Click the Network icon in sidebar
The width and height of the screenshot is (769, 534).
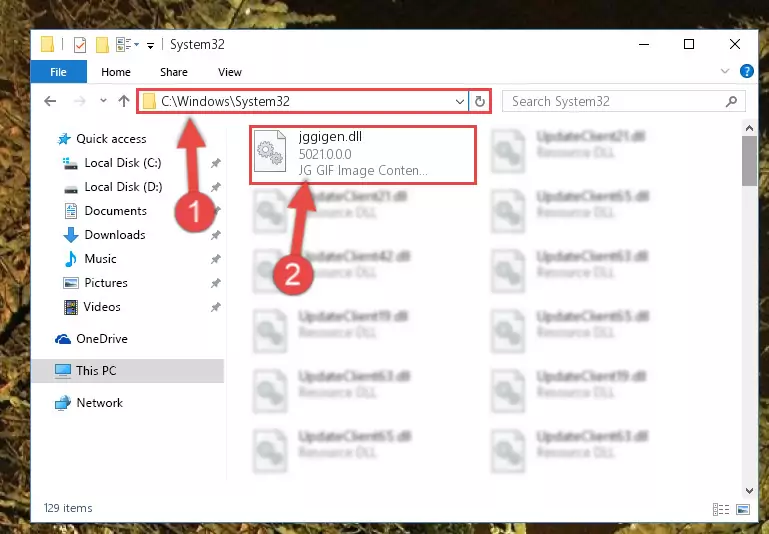(63, 403)
